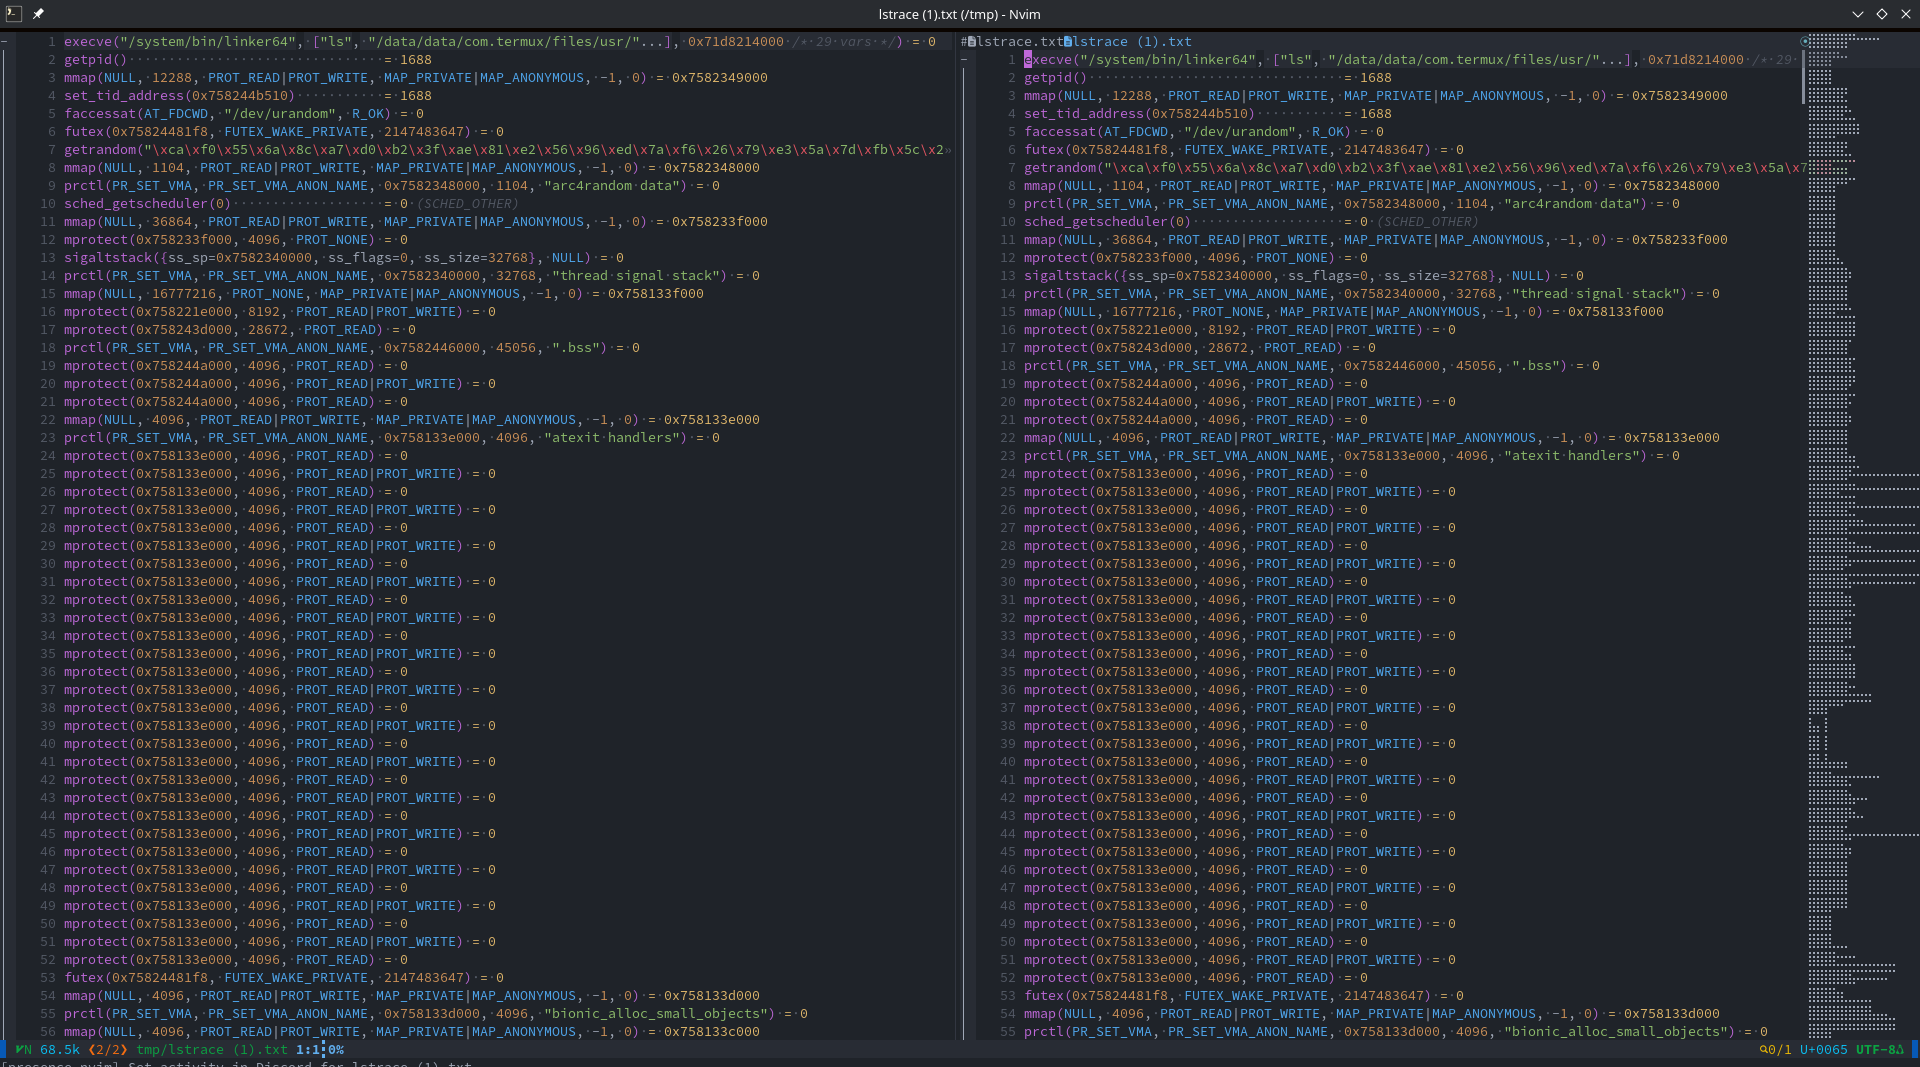The width and height of the screenshot is (1920, 1067).
Task: Click the search count 0/1 indicator
Action: pos(1775,1049)
